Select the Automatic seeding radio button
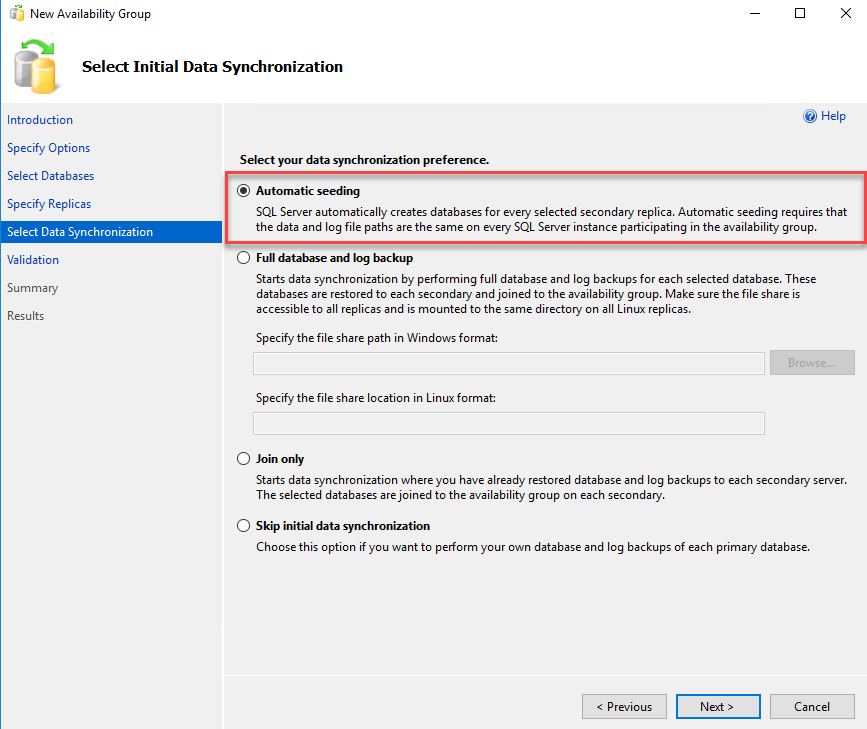867x729 pixels. click(243, 191)
